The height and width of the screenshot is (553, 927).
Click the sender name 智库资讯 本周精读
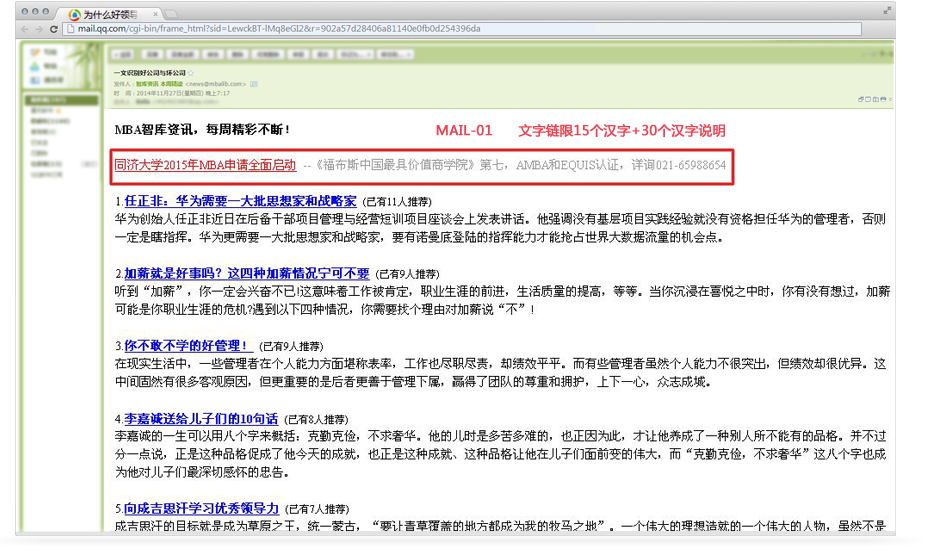click(159, 84)
